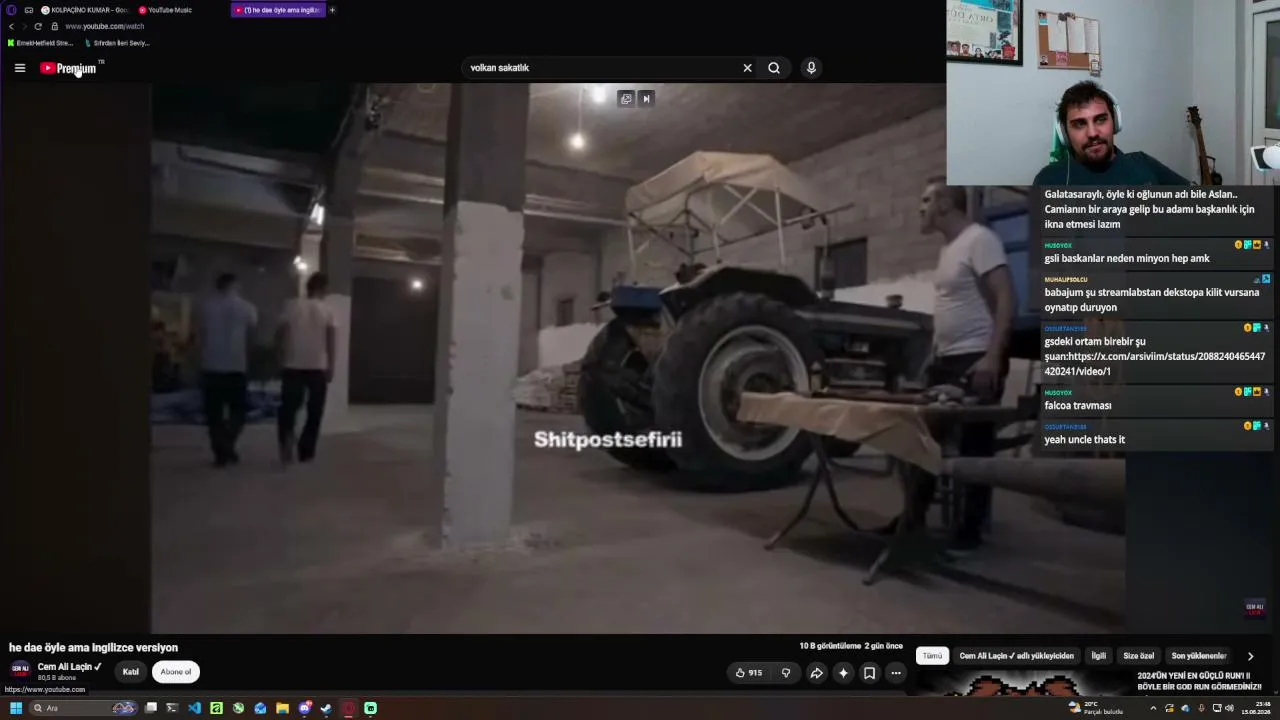This screenshot has height=720, width=1280.
Task: Open the Sıfırdan İleri Seviy... bookmark
Action: click(x=117, y=43)
